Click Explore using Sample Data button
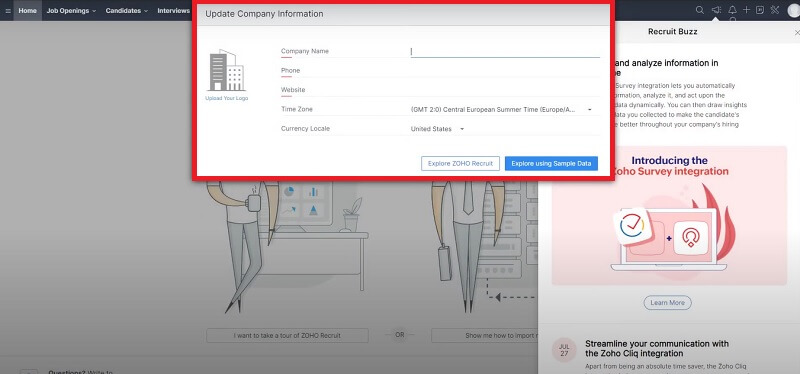This screenshot has width=800, height=374. click(x=551, y=163)
